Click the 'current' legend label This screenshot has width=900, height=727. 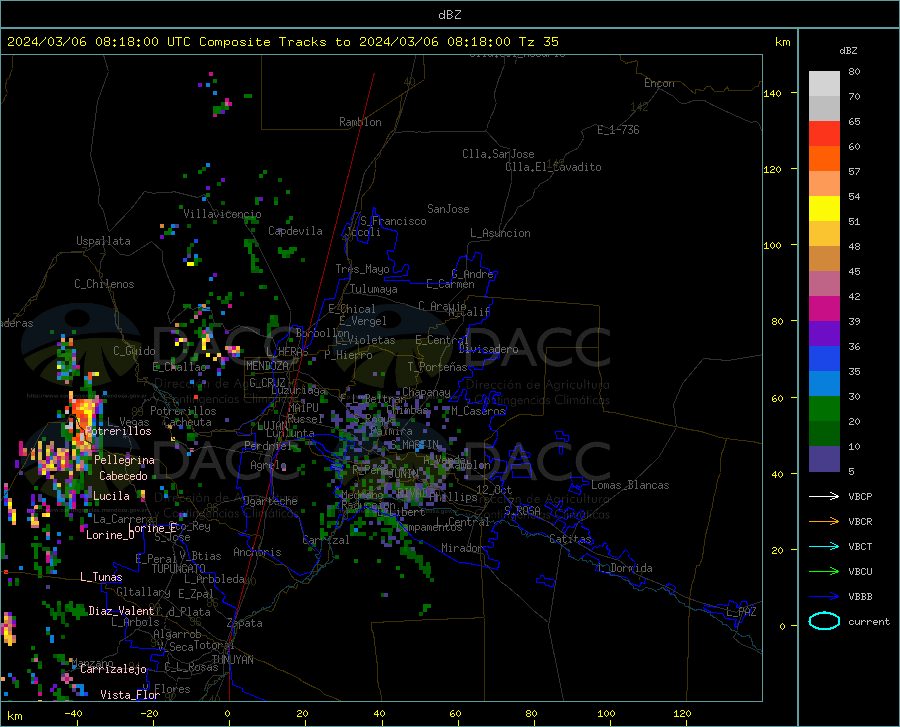click(869, 621)
